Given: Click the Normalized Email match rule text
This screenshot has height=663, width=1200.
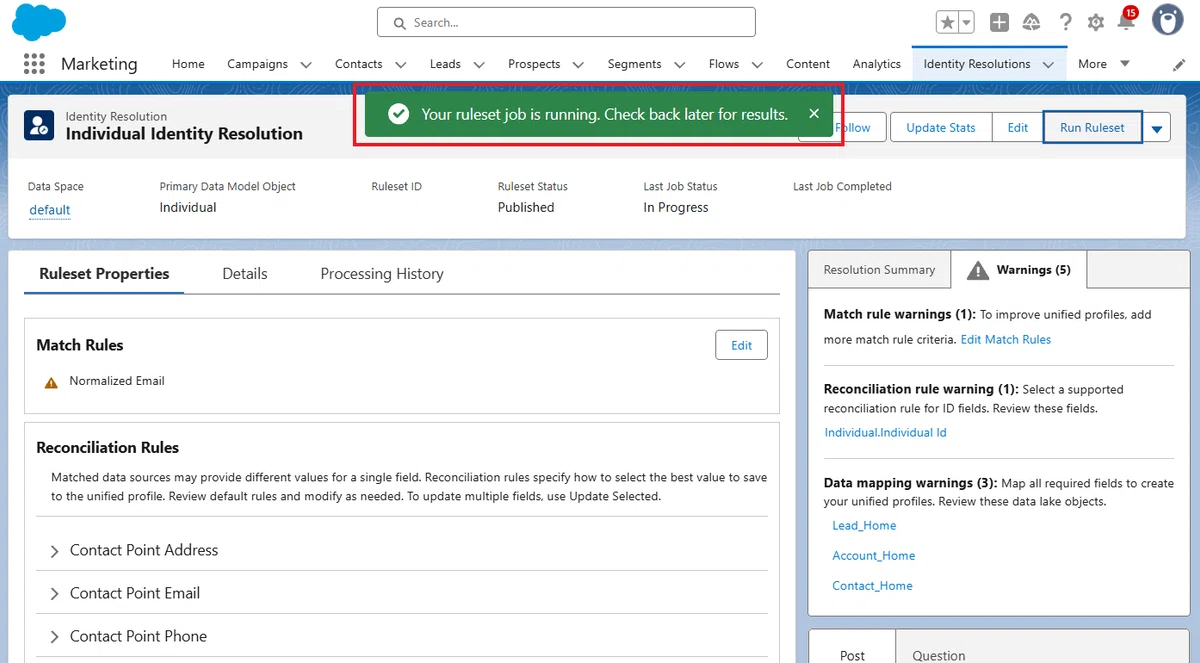Looking at the screenshot, I should click(x=117, y=381).
